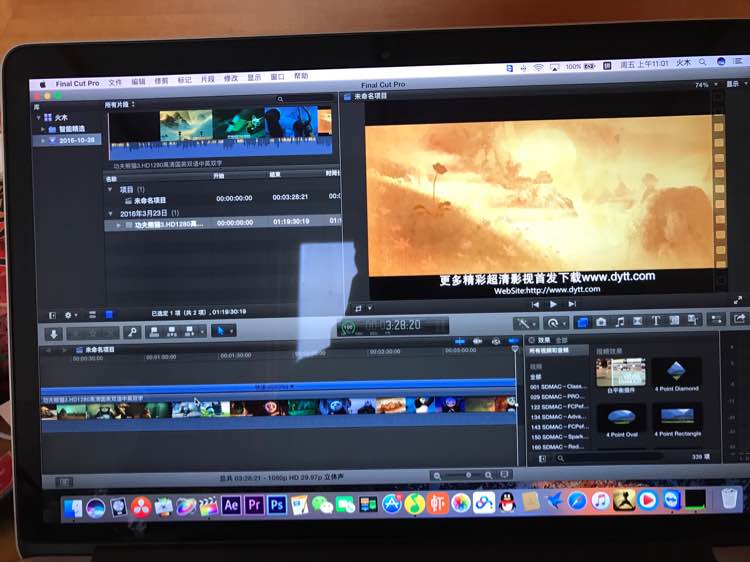Show the Effects browser button
The height and width of the screenshot is (562, 750).
click(582, 322)
